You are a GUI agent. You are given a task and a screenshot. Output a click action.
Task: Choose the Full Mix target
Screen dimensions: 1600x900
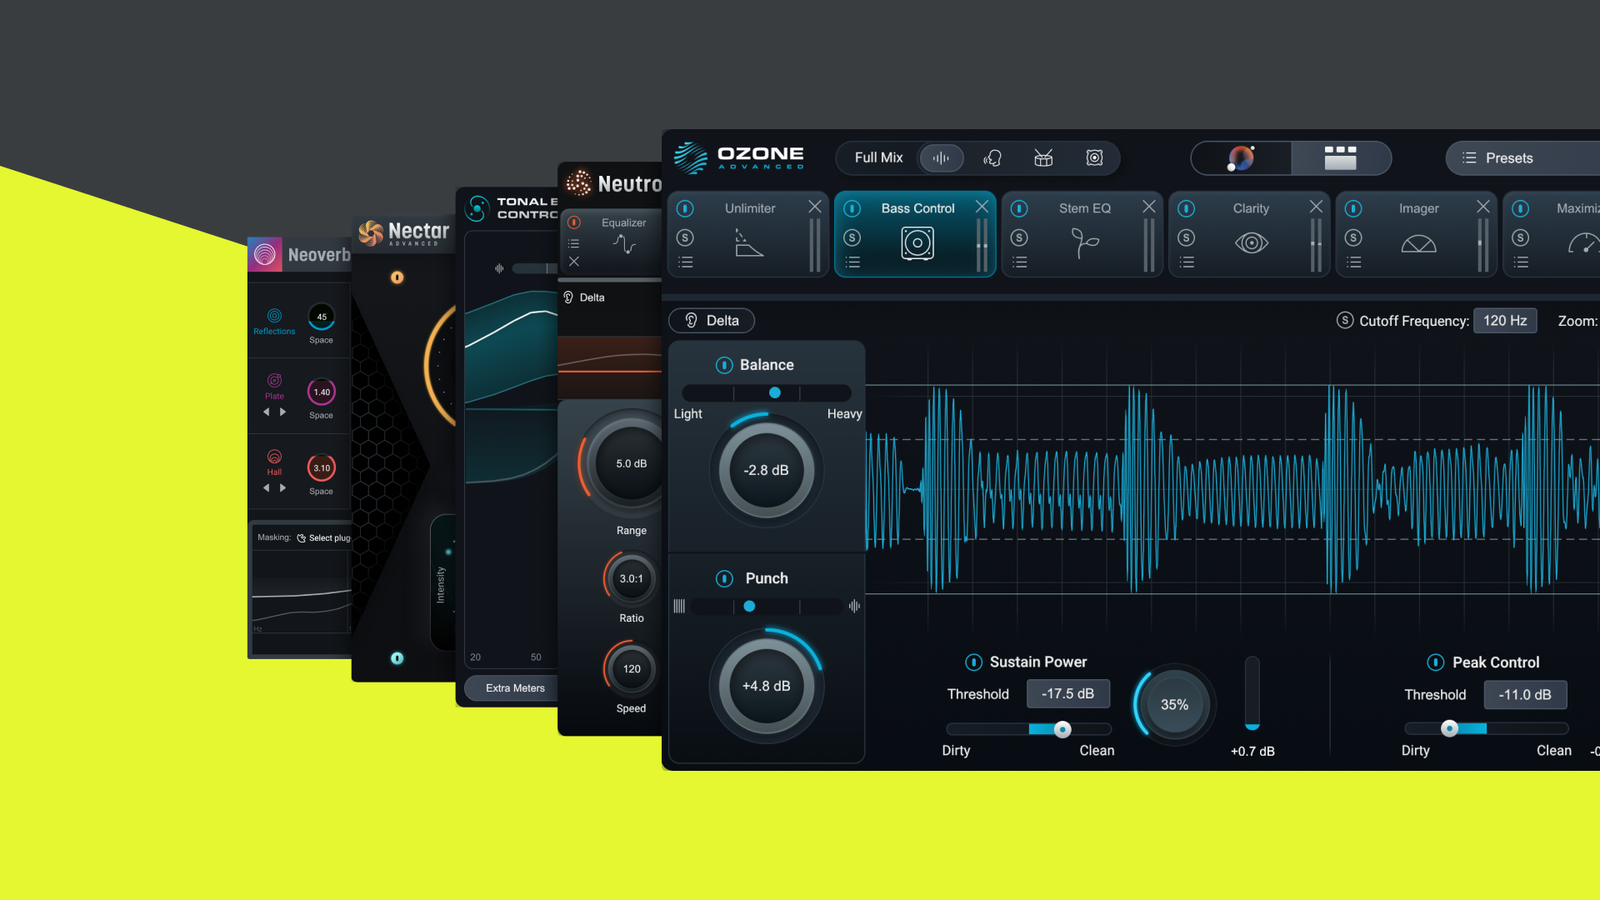878,158
